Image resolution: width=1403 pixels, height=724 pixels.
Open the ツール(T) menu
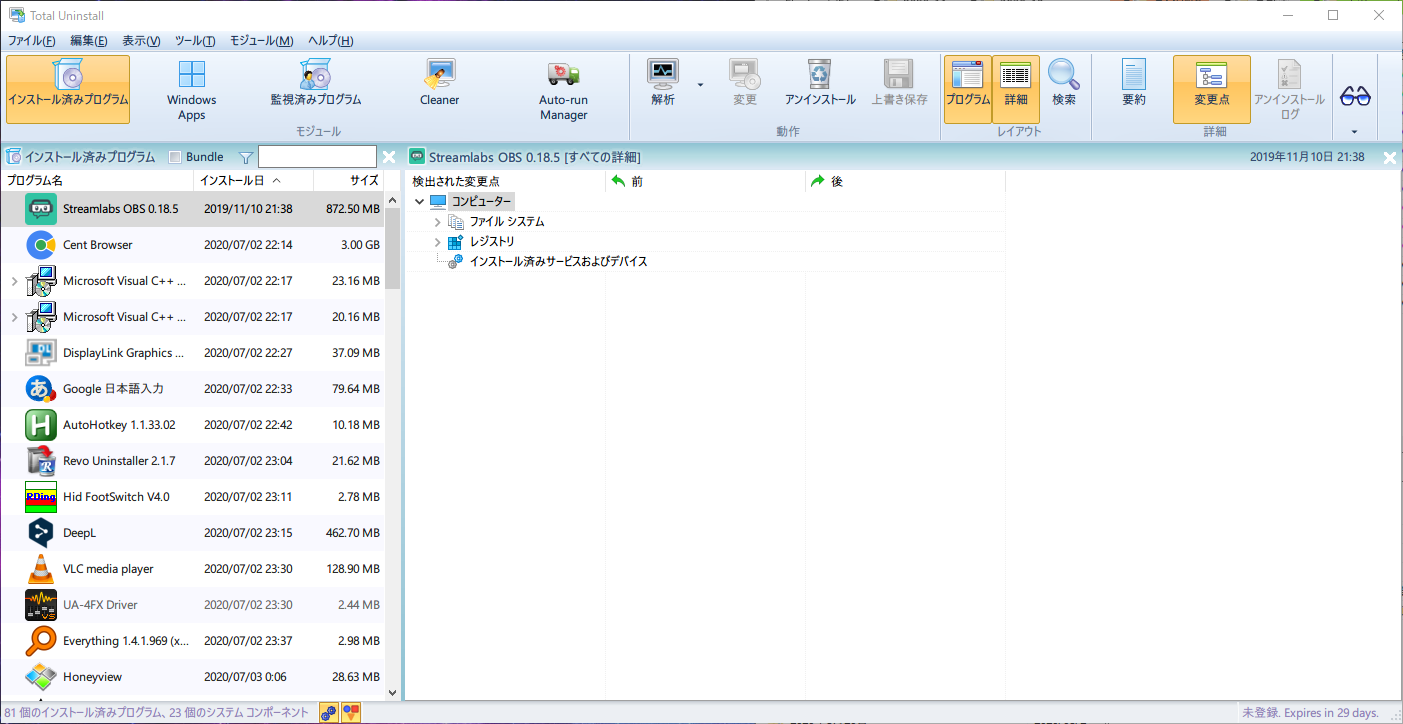coord(195,41)
